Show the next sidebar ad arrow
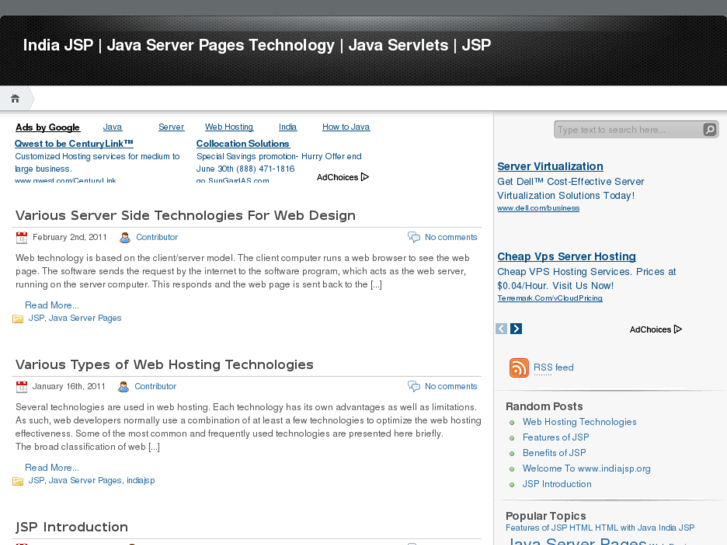The image size is (727, 545). tap(516, 329)
